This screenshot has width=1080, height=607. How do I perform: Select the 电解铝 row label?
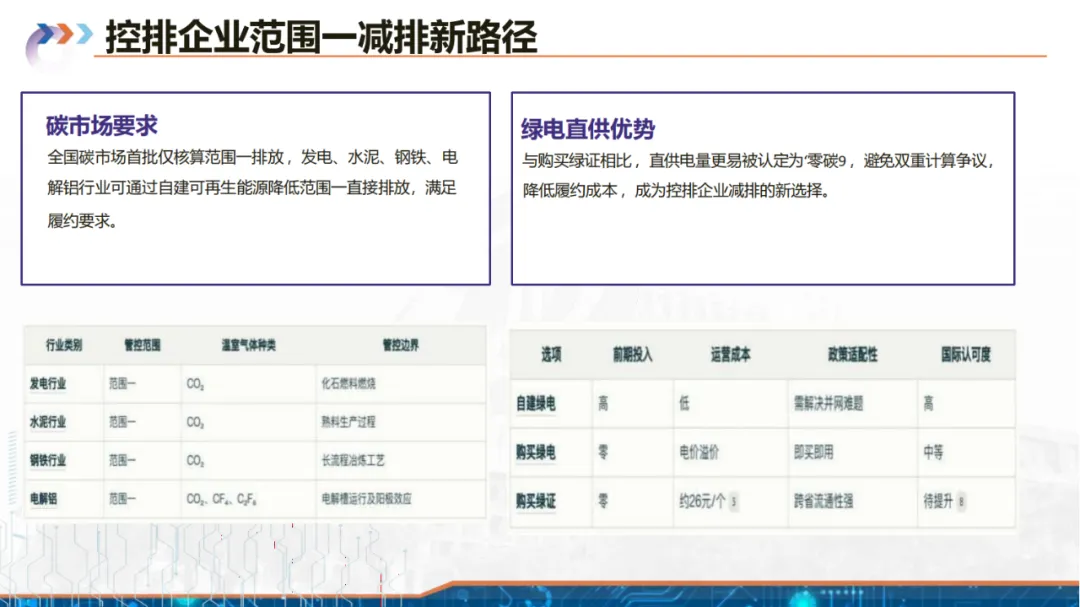click(43, 499)
